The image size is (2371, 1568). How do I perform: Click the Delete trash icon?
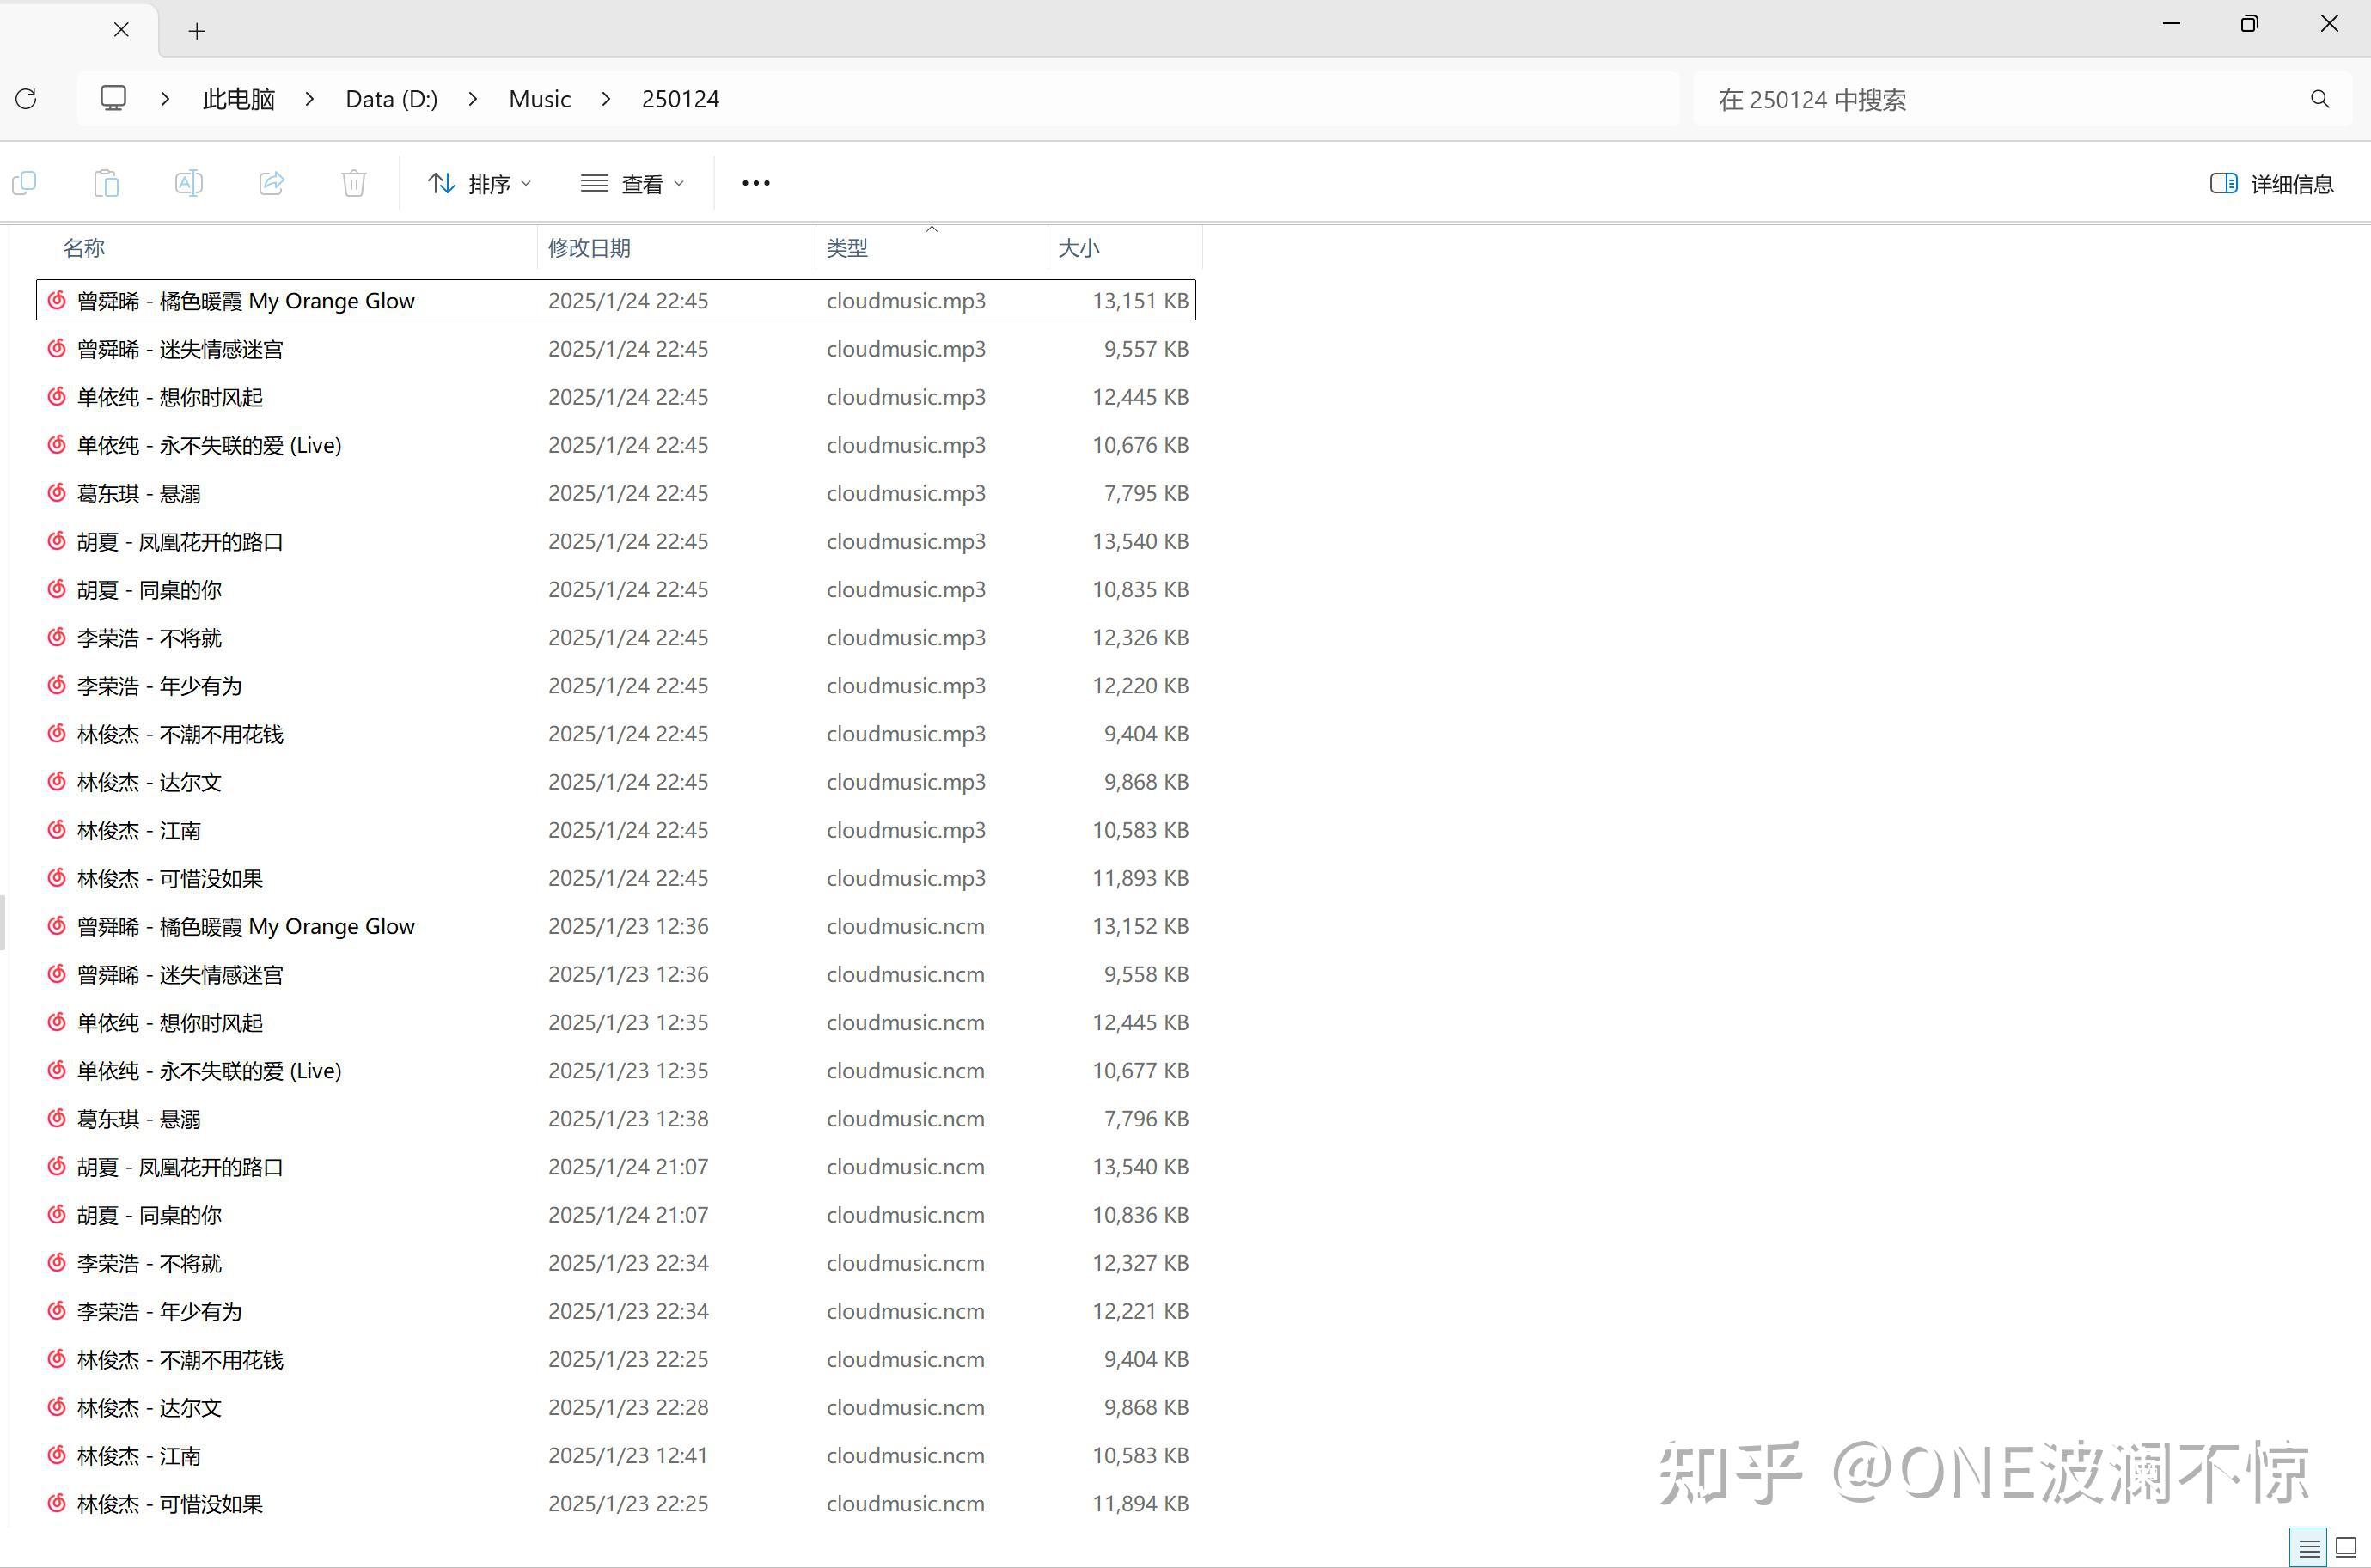click(353, 182)
